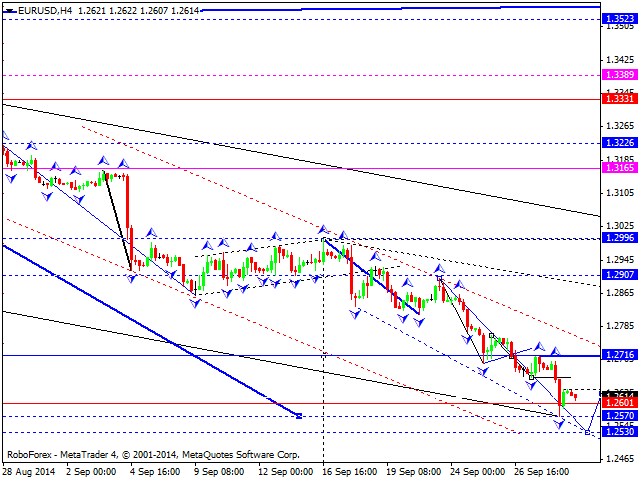This screenshot has height=480, width=640.
Task: Select the 1.2570 price level label
Action: click(616, 416)
